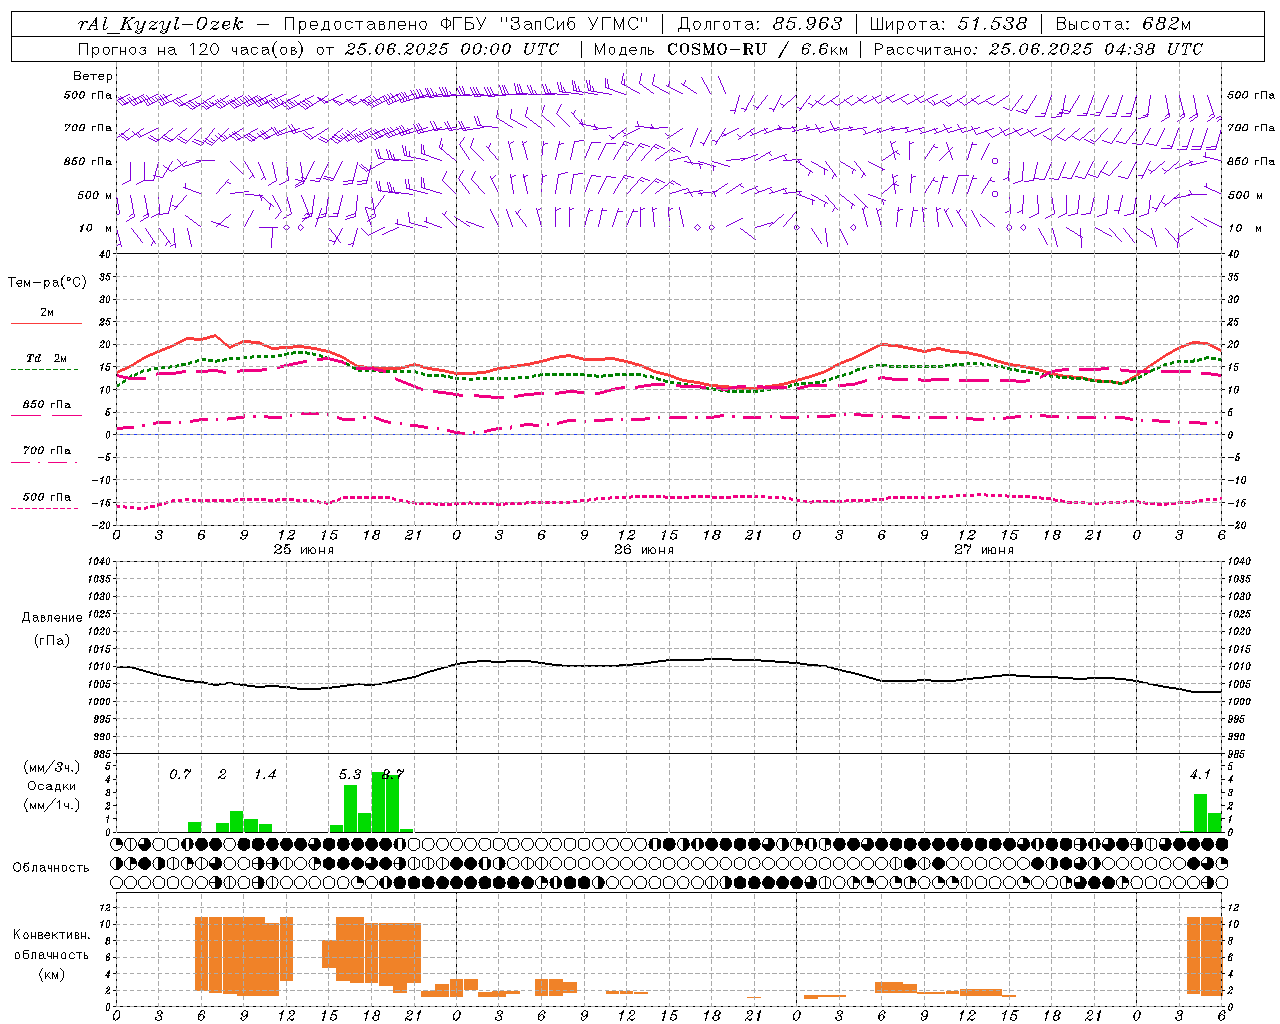Click the (гПа) unit under Давление
This screenshot has height=1024, width=1280.
[50, 641]
